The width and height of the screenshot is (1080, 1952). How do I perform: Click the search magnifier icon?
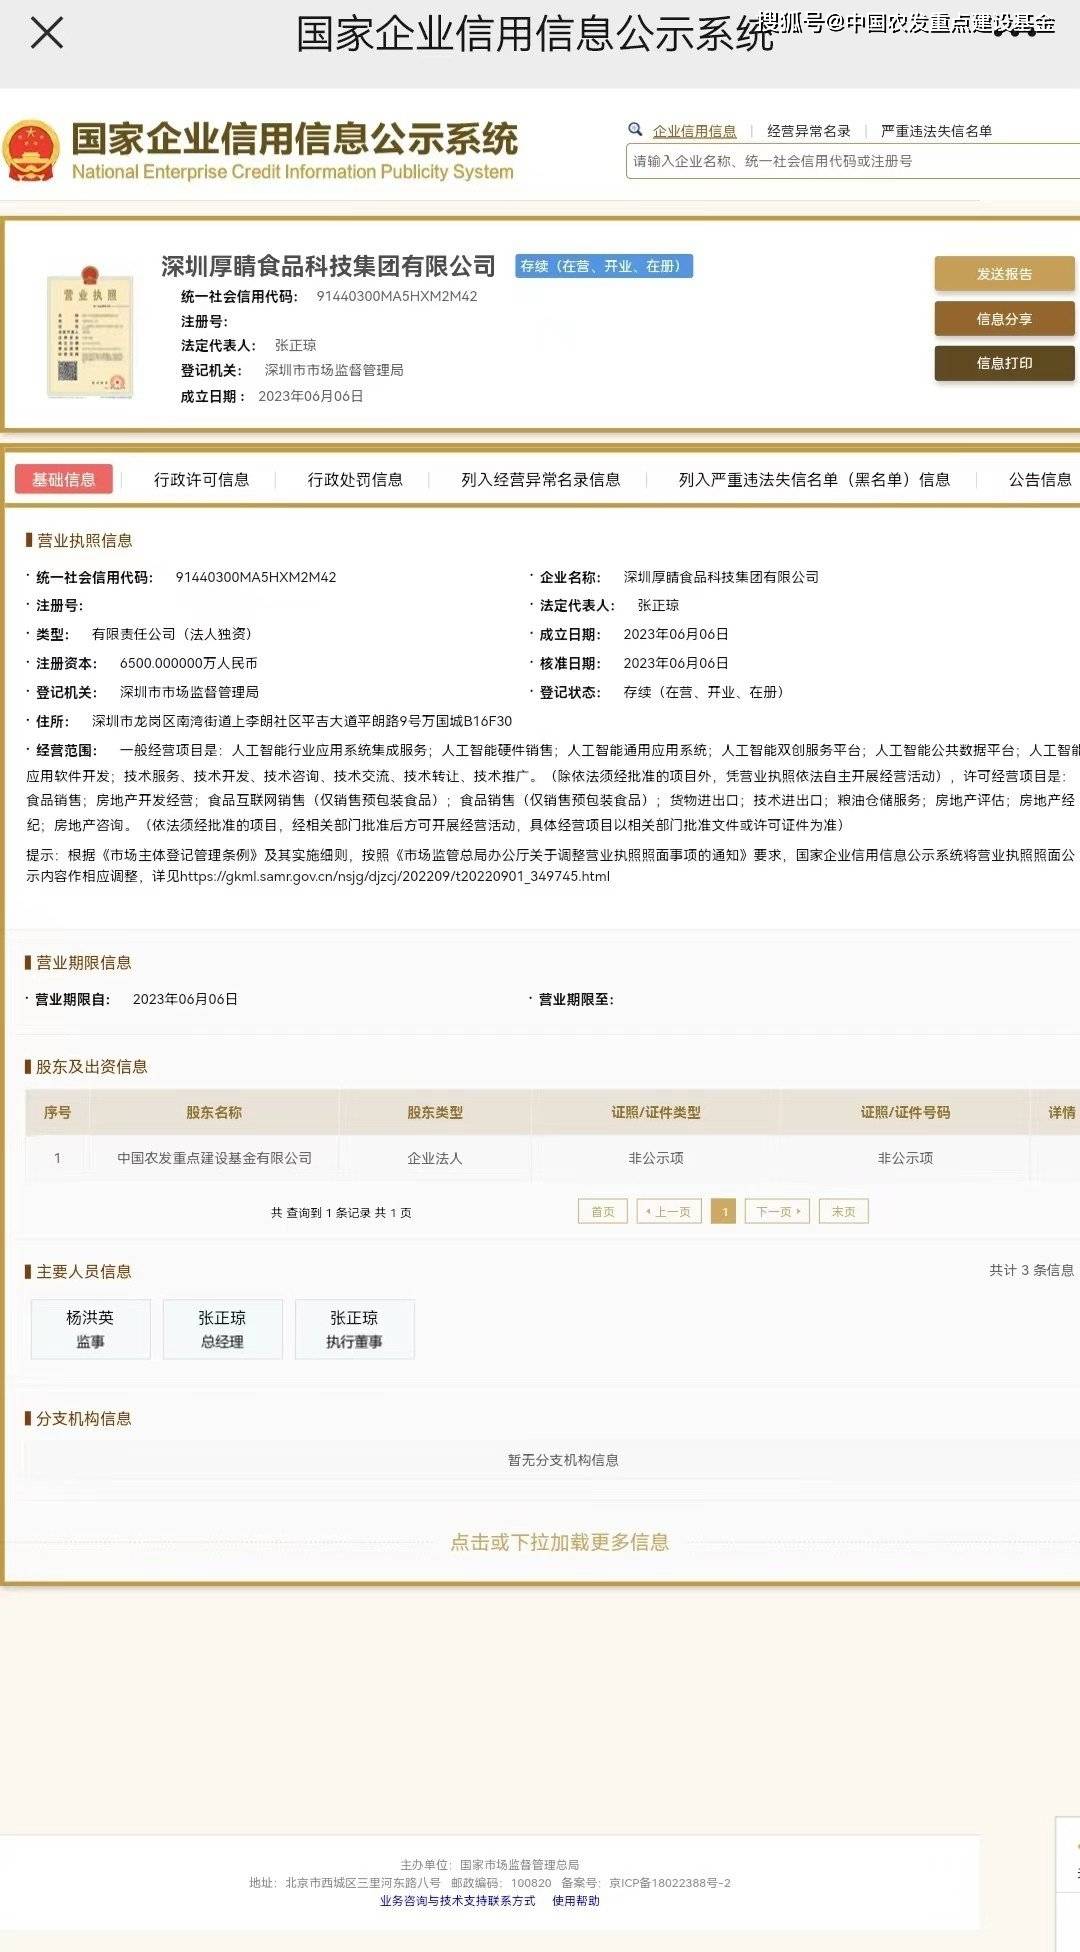pyautogui.click(x=635, y=129)
